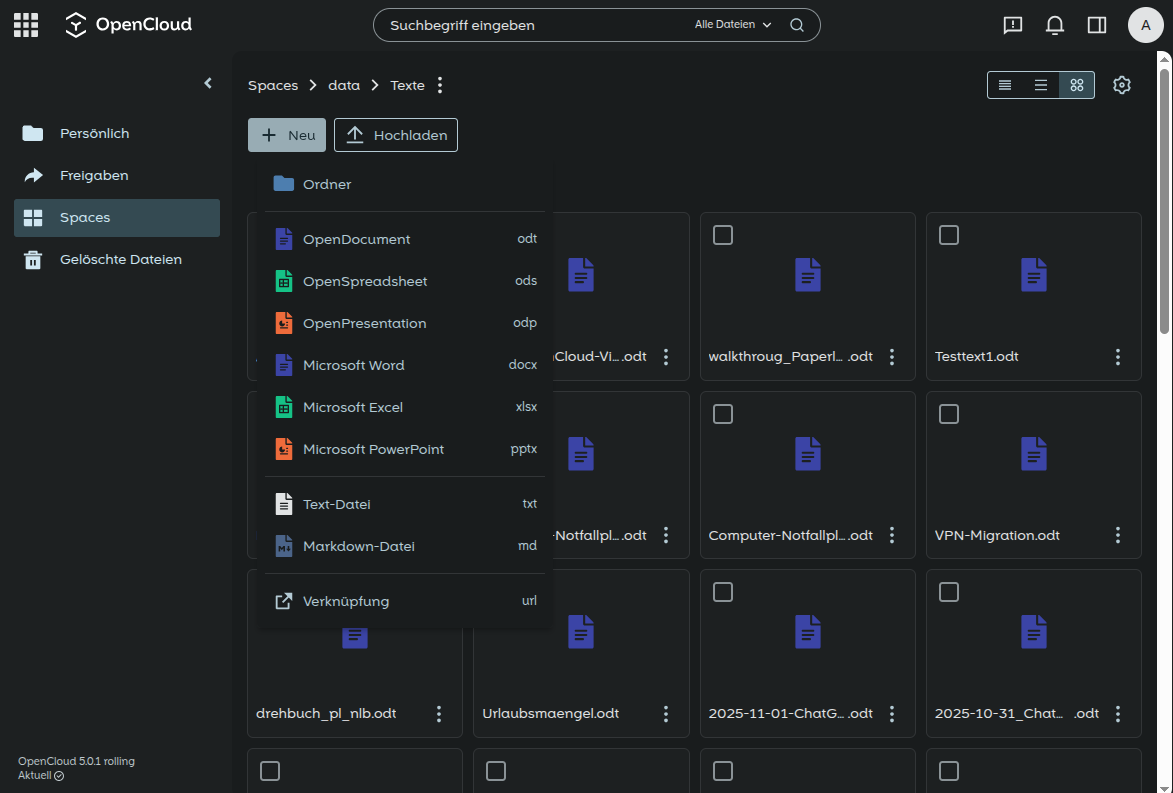Viewport: 1173px width, 793px height.
Task: Collapse the left navigation sidebar
Action: click(208, 83)
